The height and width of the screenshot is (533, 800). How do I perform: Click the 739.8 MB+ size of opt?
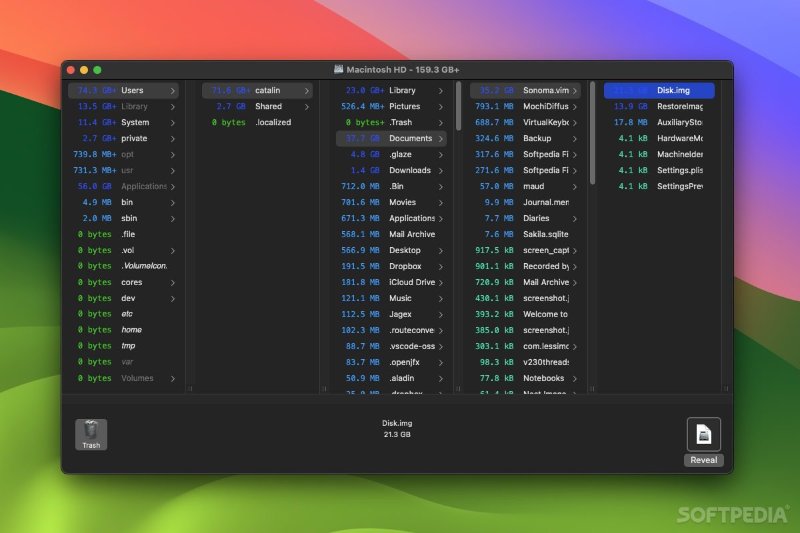(95, 155)
